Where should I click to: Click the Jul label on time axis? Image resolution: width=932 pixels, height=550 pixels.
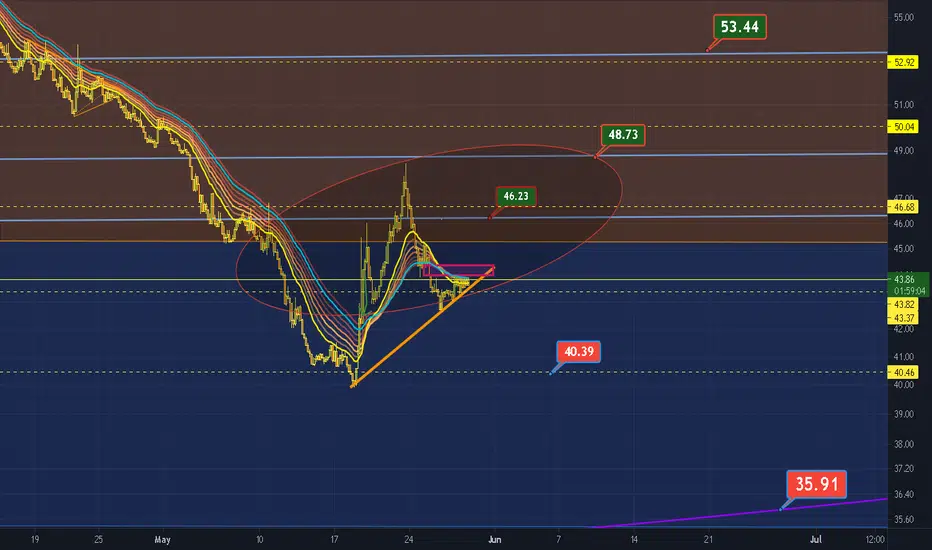[816, 540]
